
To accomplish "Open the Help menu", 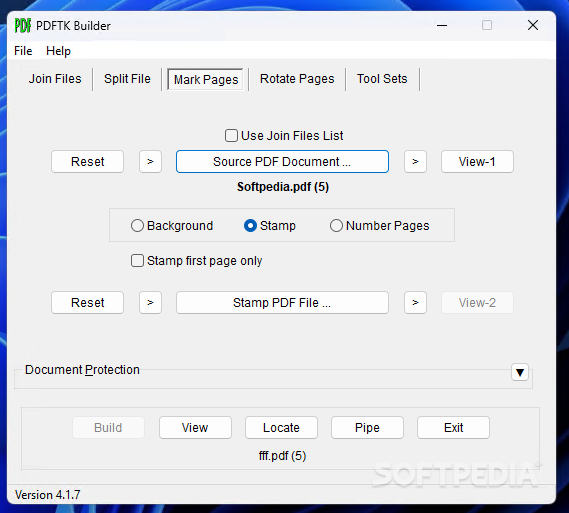I will [58, 51].
